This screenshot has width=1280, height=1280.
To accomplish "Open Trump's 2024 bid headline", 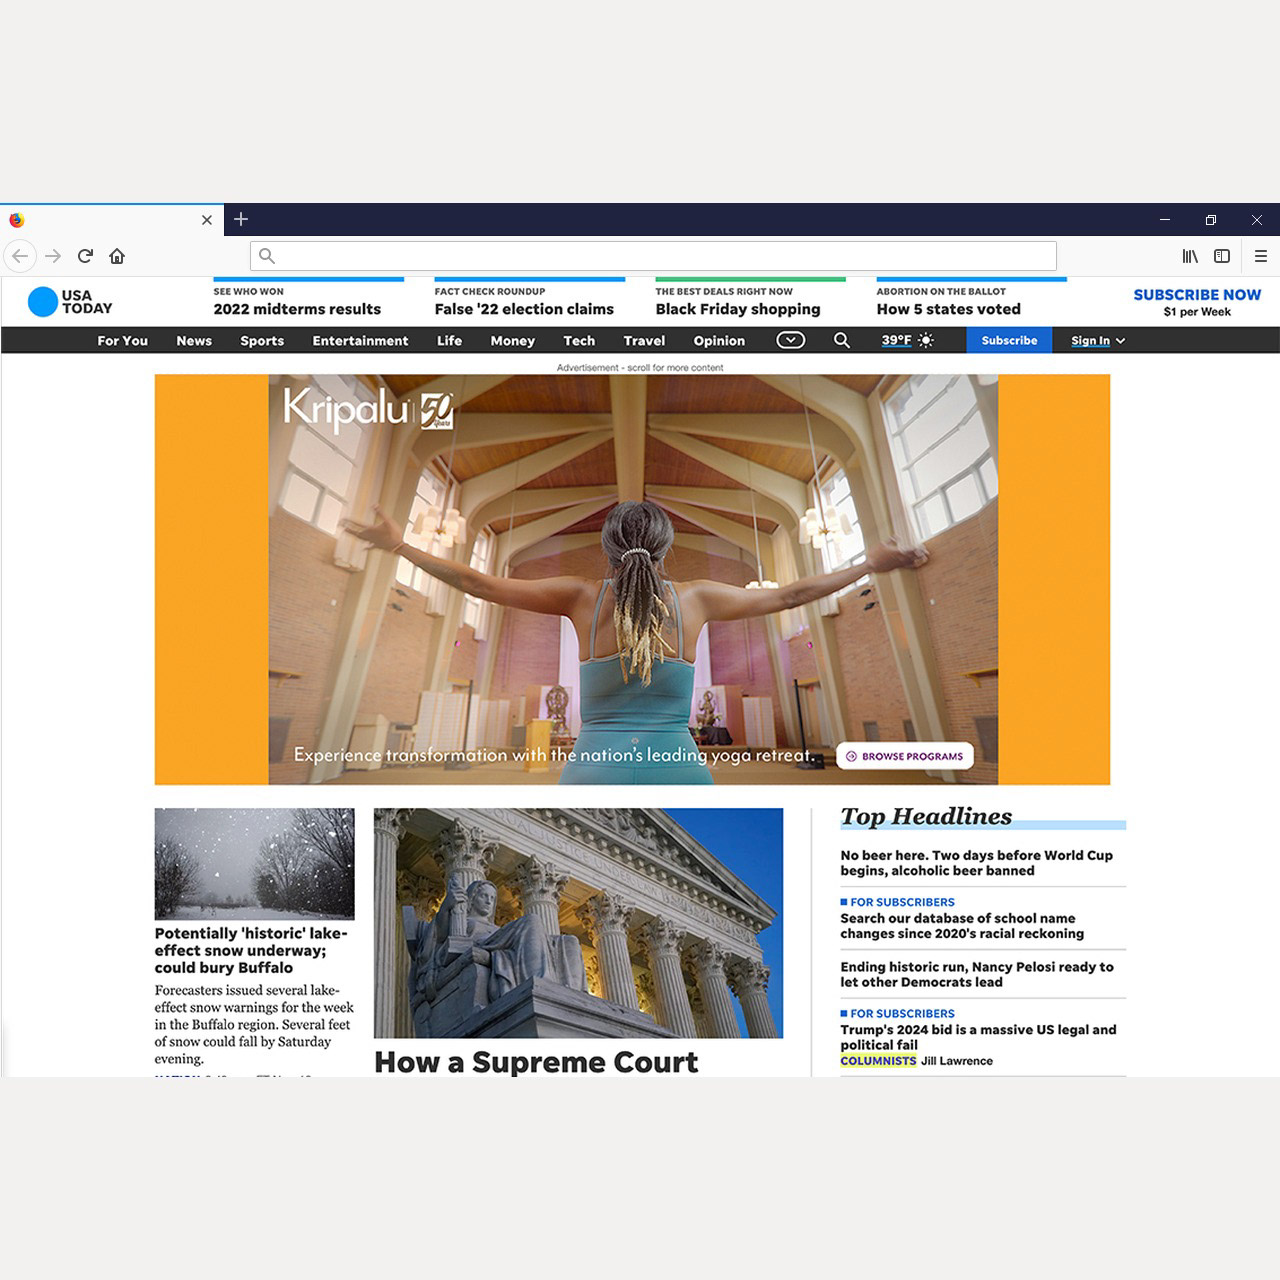I will coord(978,1037).
